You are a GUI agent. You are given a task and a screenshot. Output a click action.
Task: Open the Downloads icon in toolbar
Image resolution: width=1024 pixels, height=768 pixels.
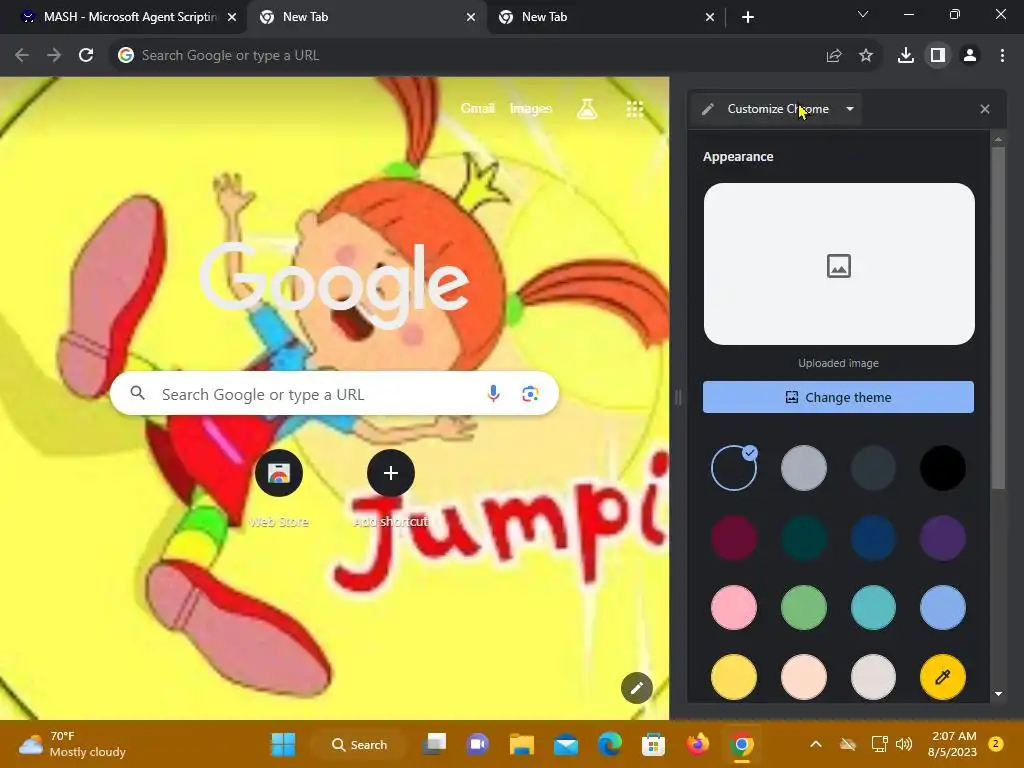[906, 56]
